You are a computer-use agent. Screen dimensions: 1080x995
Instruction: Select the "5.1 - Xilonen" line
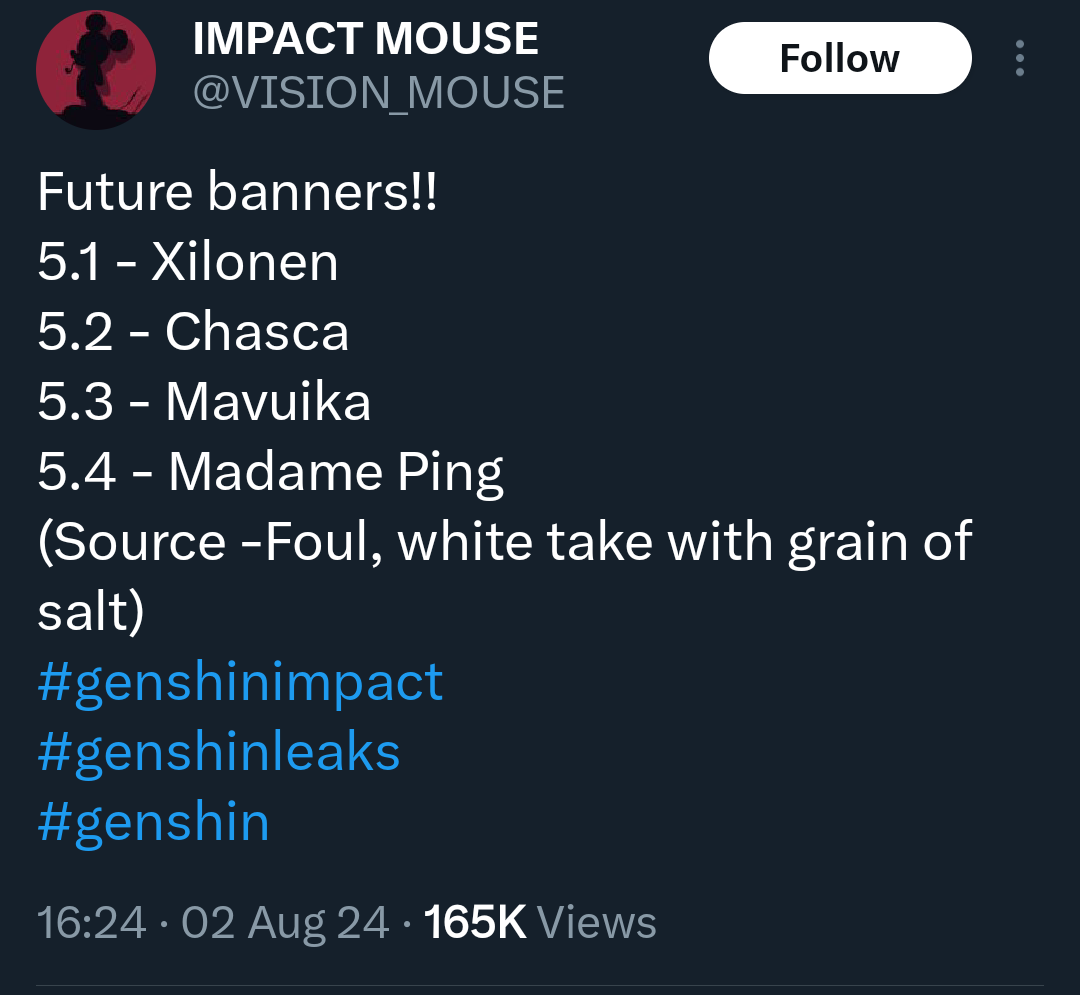click(188, 262)
